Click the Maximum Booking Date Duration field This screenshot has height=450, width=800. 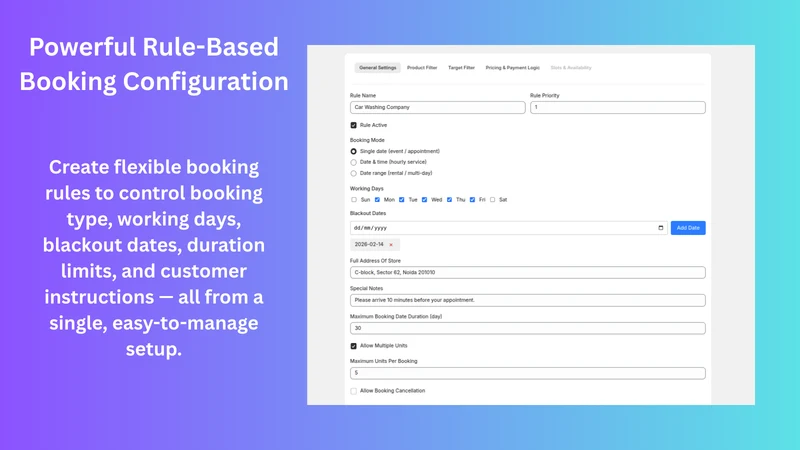coord(528,328)
